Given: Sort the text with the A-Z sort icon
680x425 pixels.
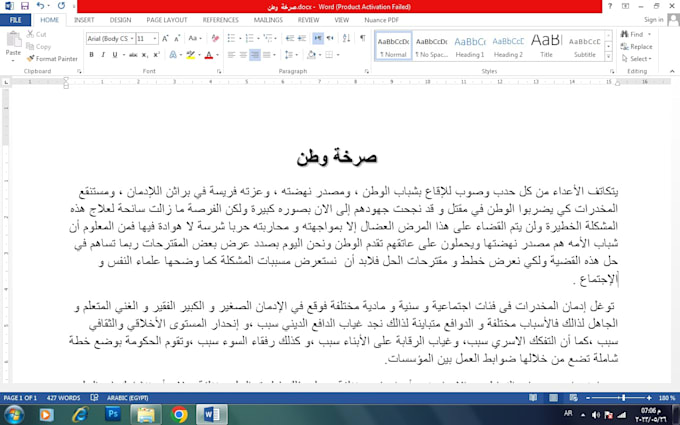Looking at the screenshot, I should point(346,39).
